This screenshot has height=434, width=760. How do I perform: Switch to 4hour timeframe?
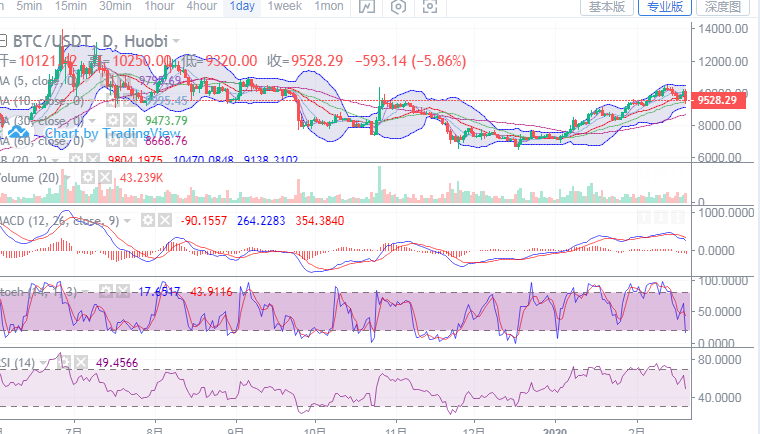tap(202, 6)
